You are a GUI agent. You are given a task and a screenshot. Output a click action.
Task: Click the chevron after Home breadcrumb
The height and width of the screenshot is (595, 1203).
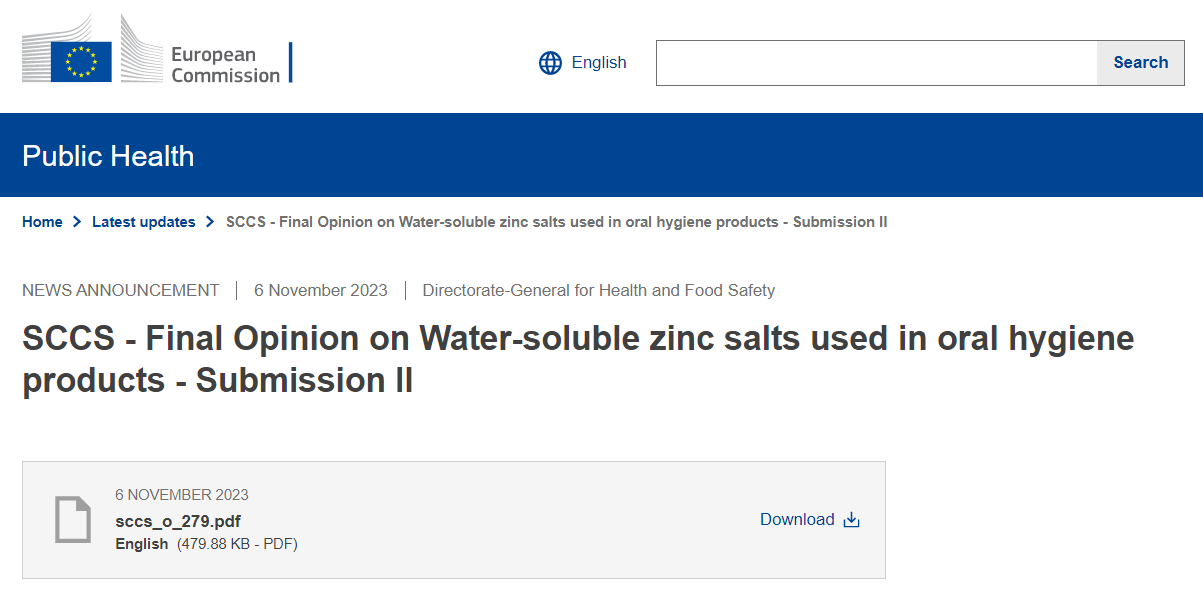77,222
